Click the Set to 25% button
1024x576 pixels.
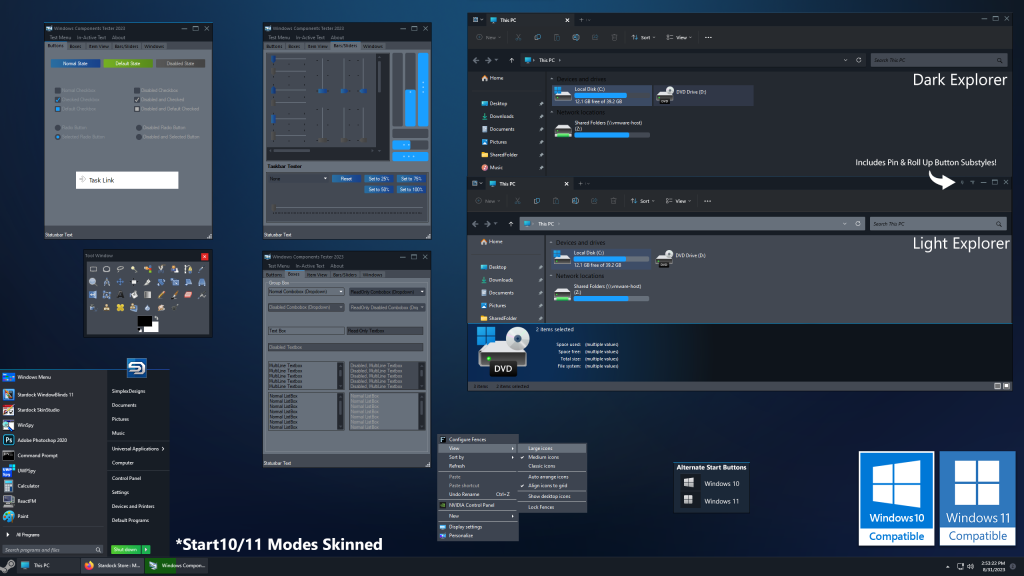pyautogui.click(x=378, y=178)
